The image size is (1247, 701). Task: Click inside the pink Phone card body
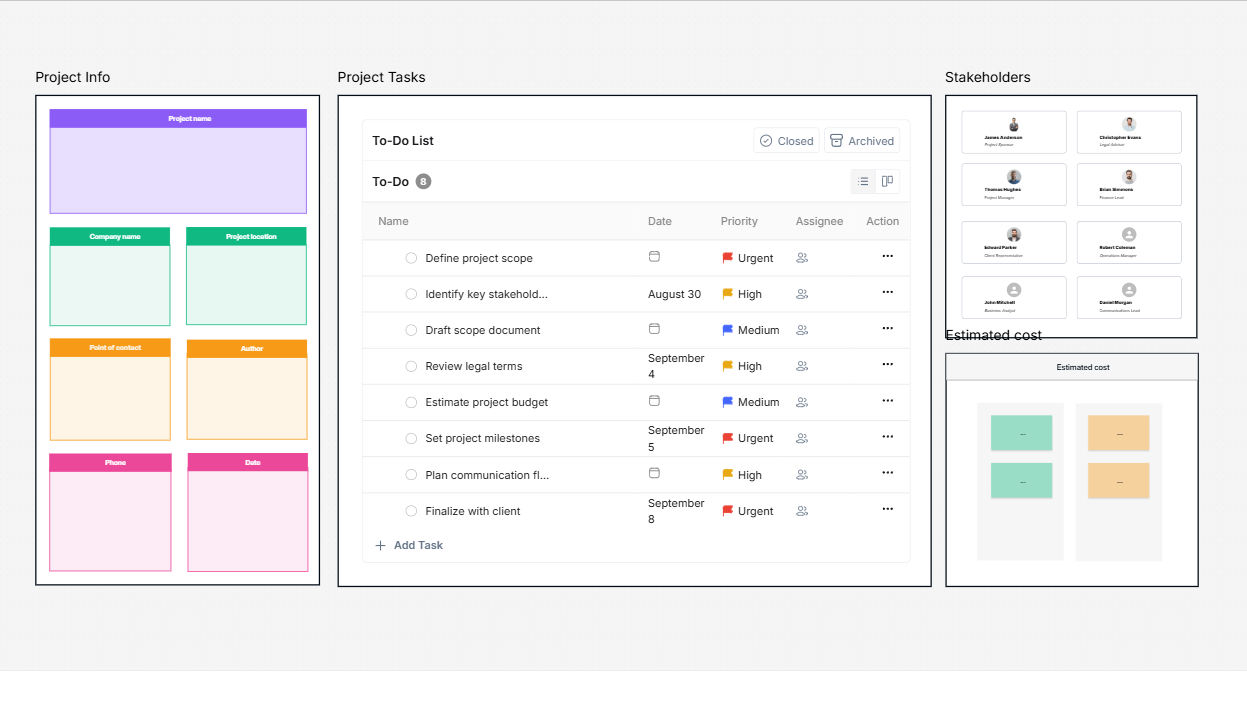tap(110, 521)
